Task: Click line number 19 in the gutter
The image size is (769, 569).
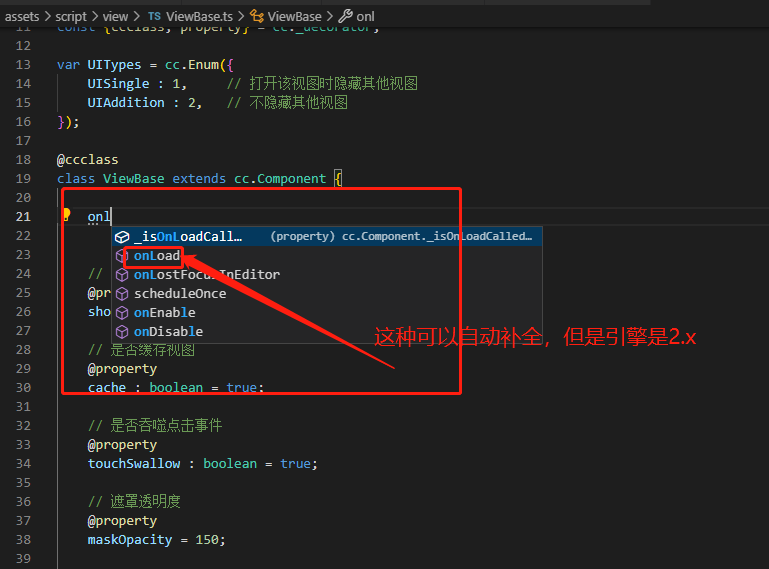Action: pyautogui.click(x=23, y=179)
